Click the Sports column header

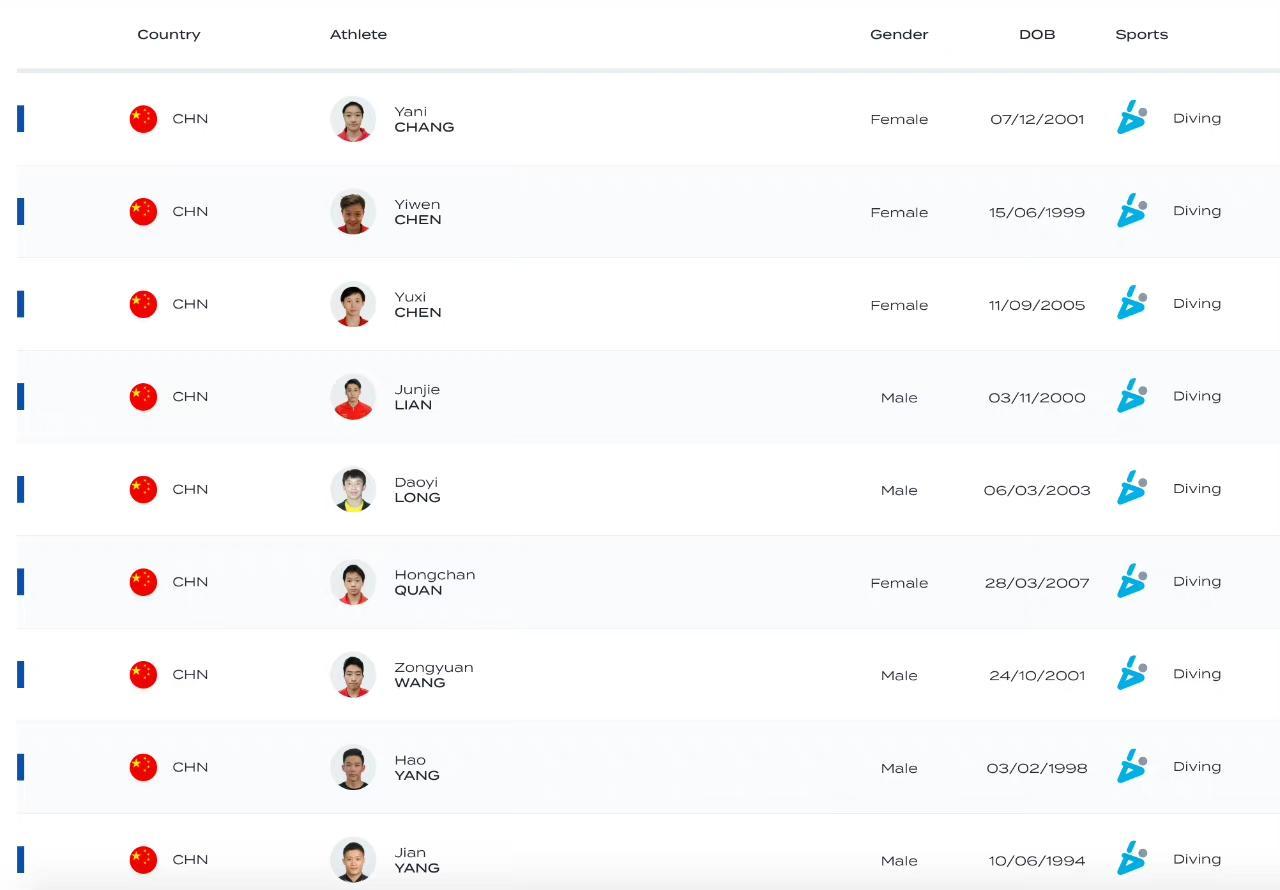1141,34
